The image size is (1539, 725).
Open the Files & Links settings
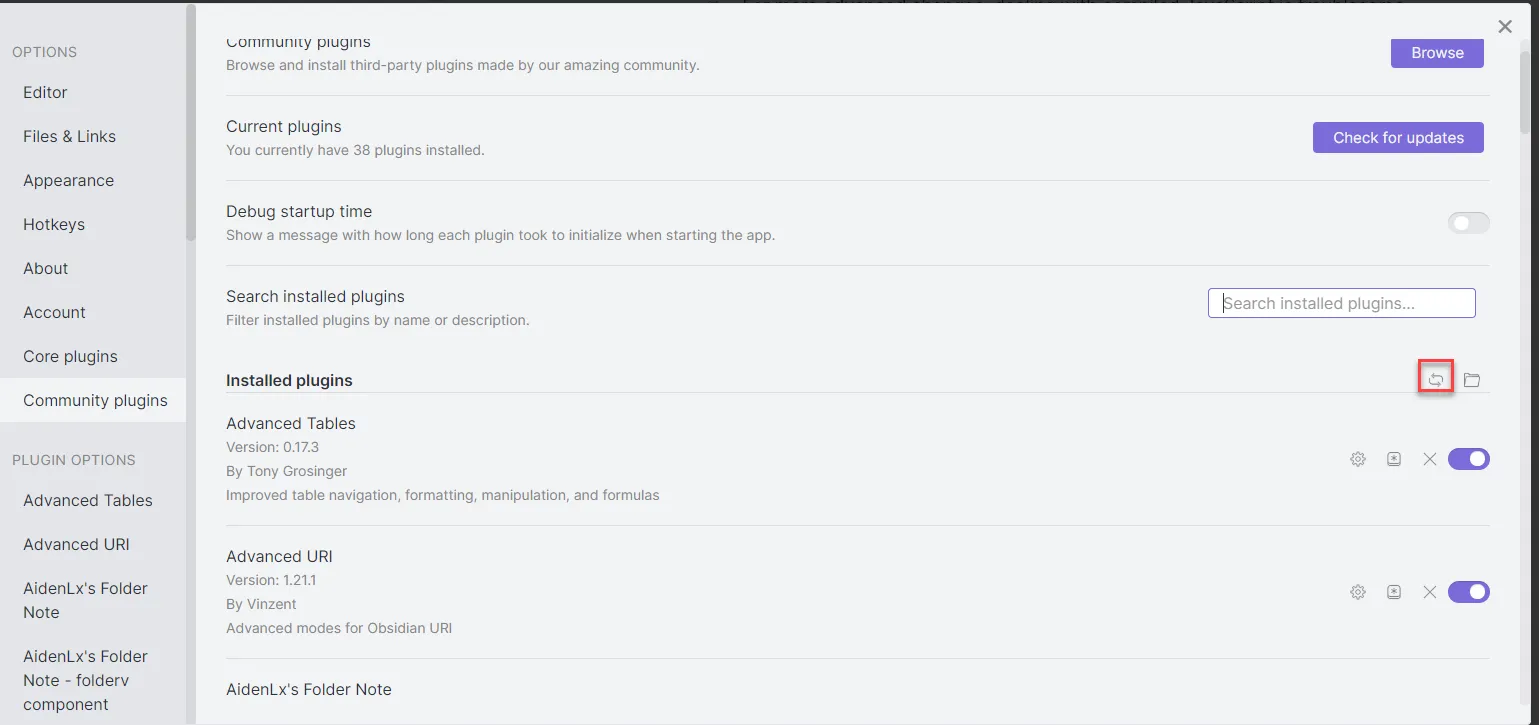(69, 136)
